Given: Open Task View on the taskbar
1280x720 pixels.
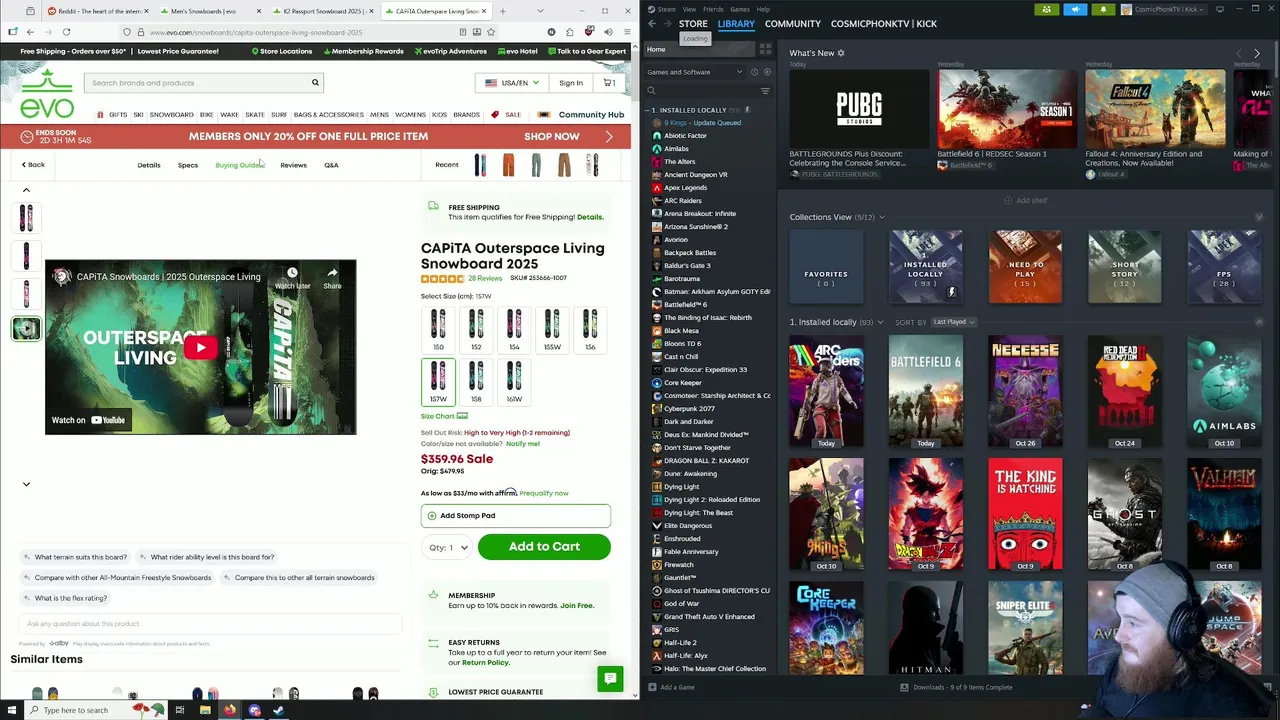Looking at the screenshot, I should pyautogui.click(x=180, y=710).
